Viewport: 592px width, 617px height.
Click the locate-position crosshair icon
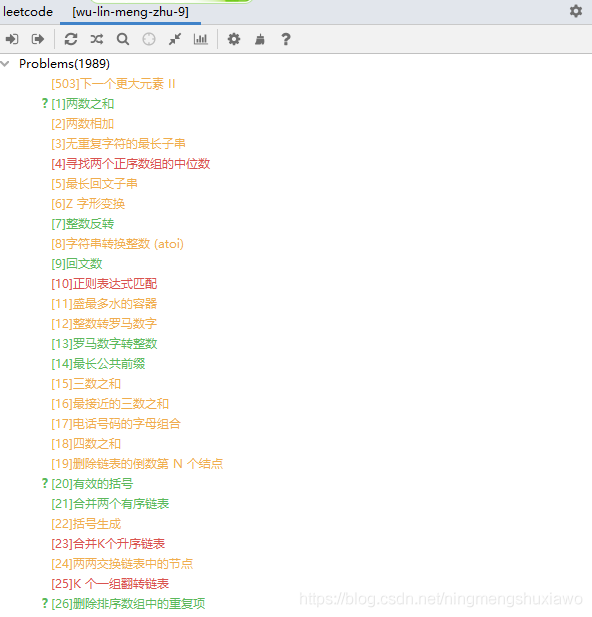(149, 39)
